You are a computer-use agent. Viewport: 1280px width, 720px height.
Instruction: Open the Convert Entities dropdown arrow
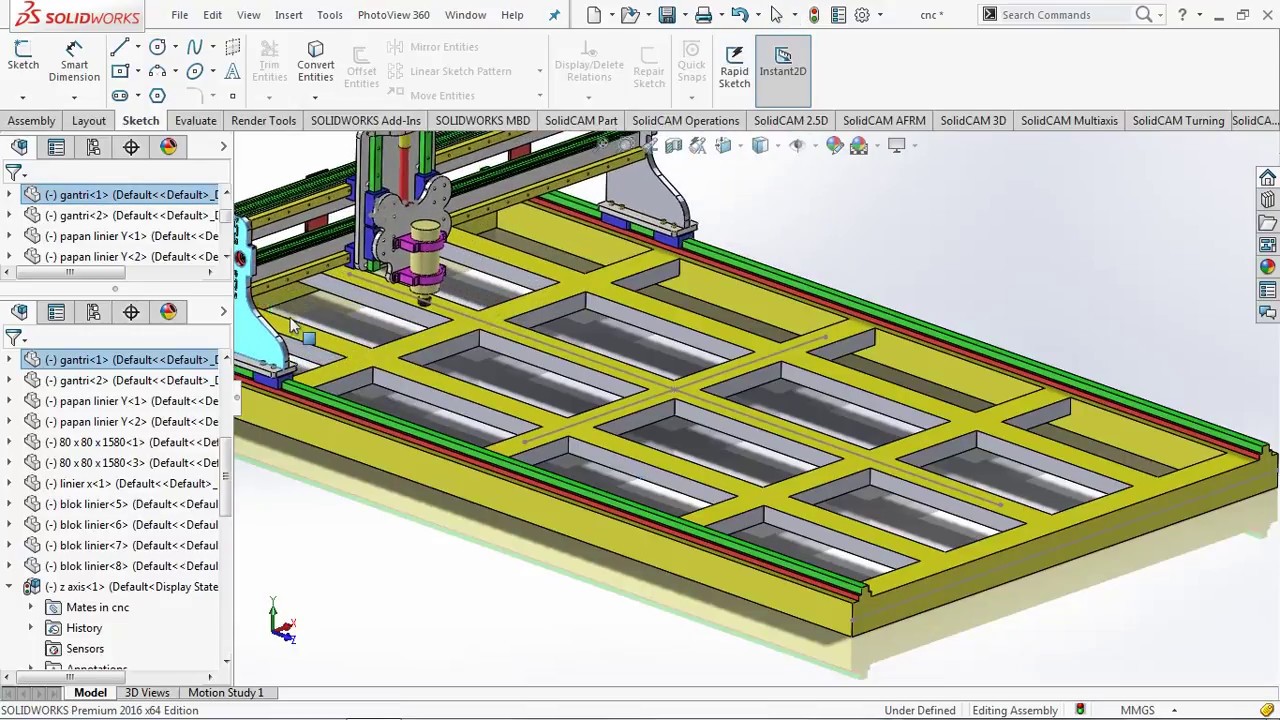coord(315,97)
